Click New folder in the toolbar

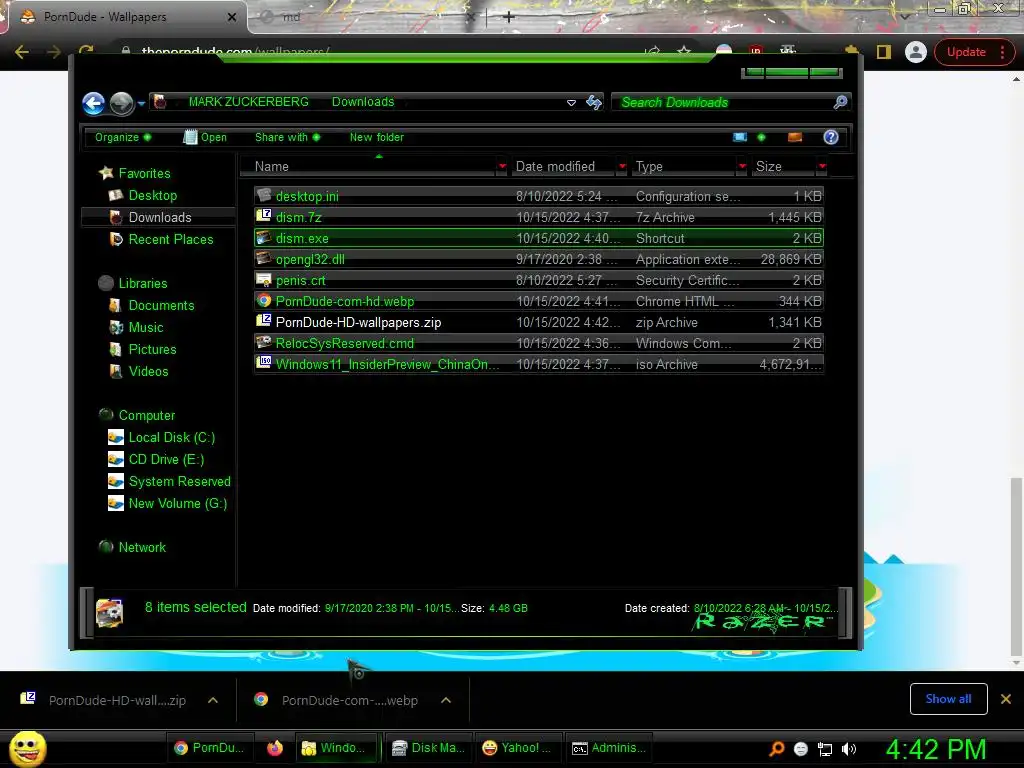pyautogui.click(x=377, y=137)
